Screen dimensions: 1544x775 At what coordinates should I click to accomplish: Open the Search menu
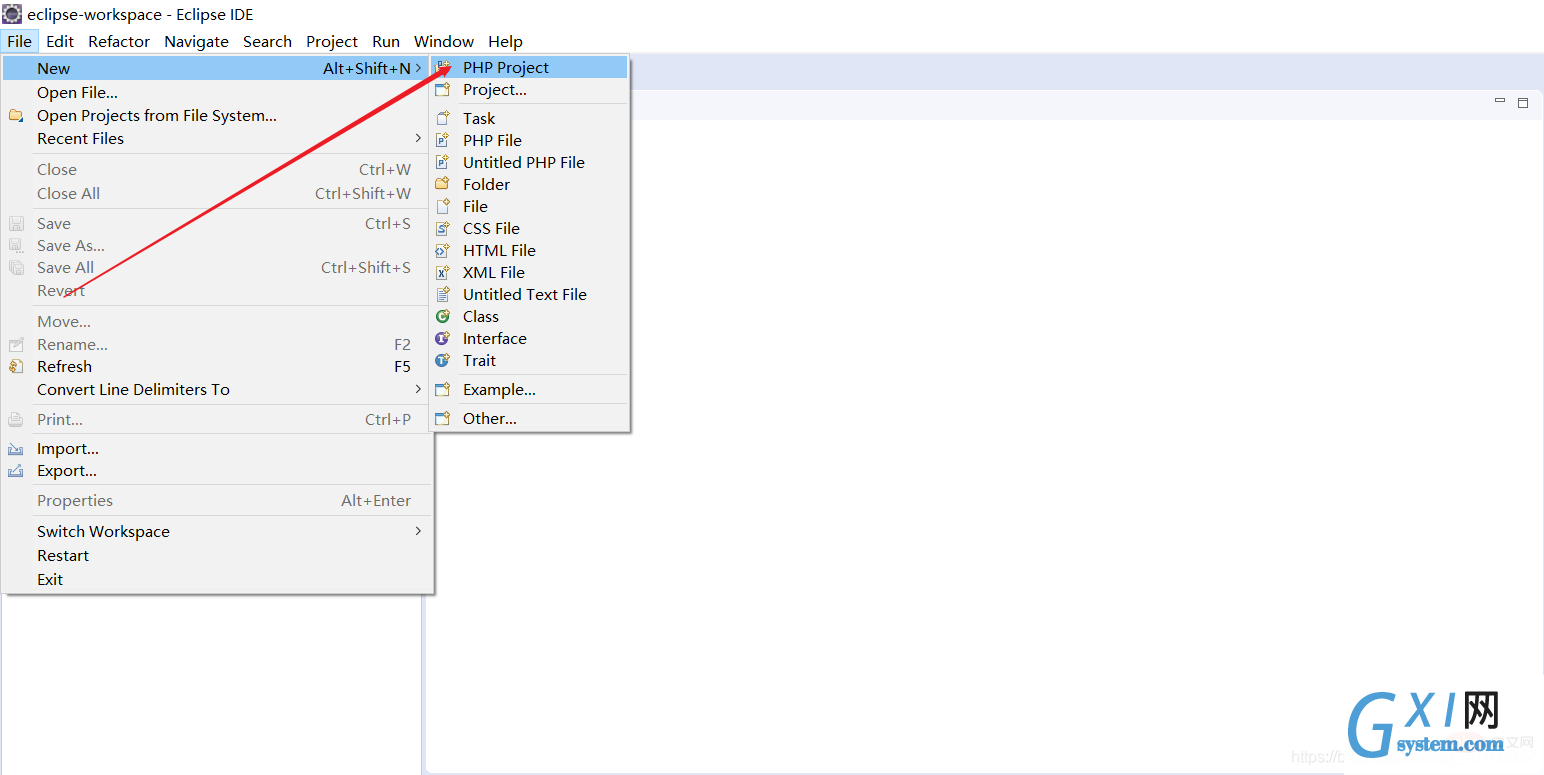tap(267, 41)
